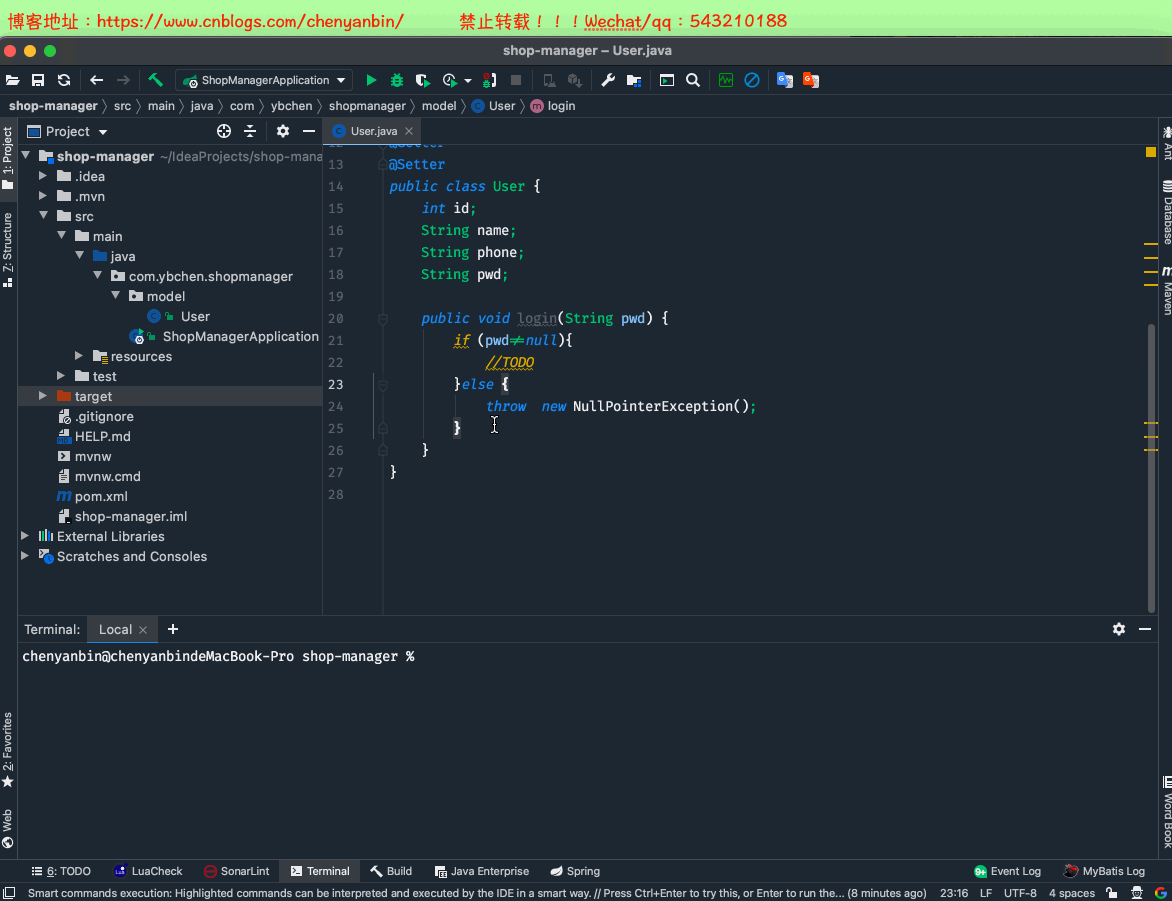This screenshot has height=901, width=1172.
Task: Open settings via the wrench icon
Action: 608,80
